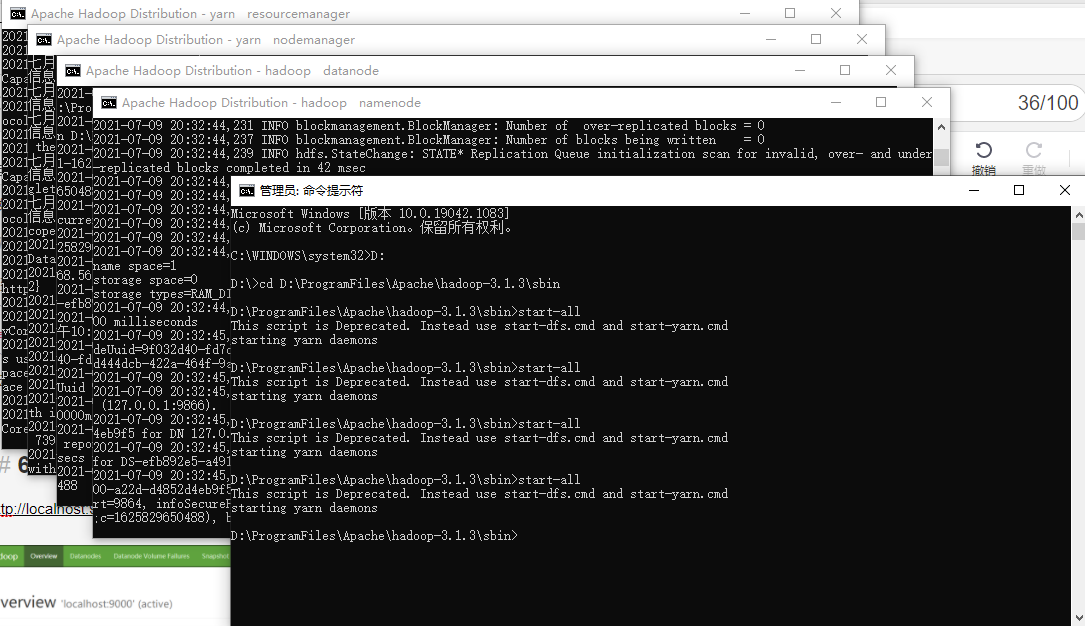Minimize the yarn nodemanager window

pyautogui.click(x=771, y=39)
